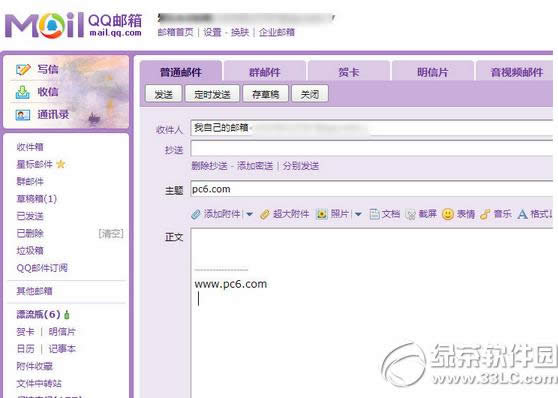Insert a photo using the 照片 icon
The width and height of the screenshot is (558, 398).
click(322, 214)
